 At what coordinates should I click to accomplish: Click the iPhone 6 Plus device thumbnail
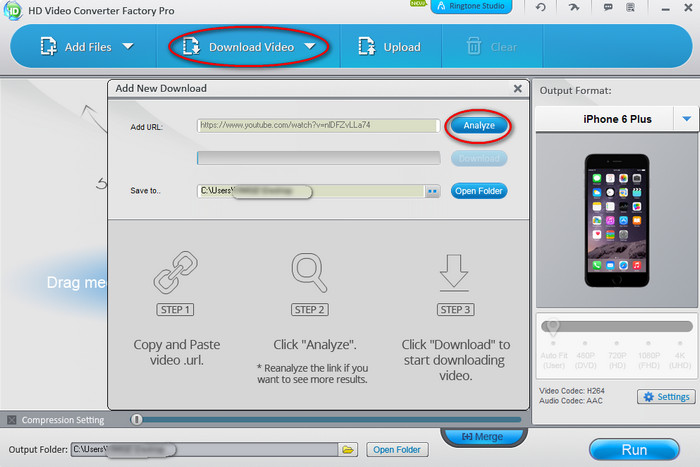617,221
